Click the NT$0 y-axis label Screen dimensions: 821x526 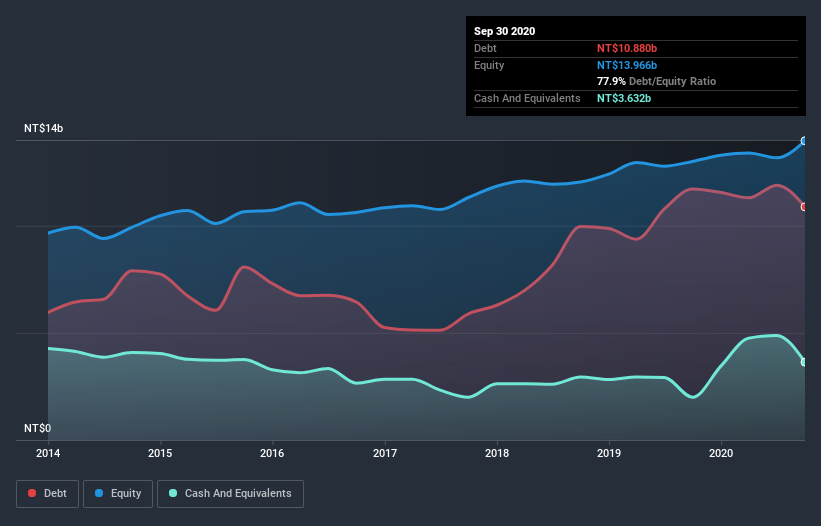click(37, 428)
